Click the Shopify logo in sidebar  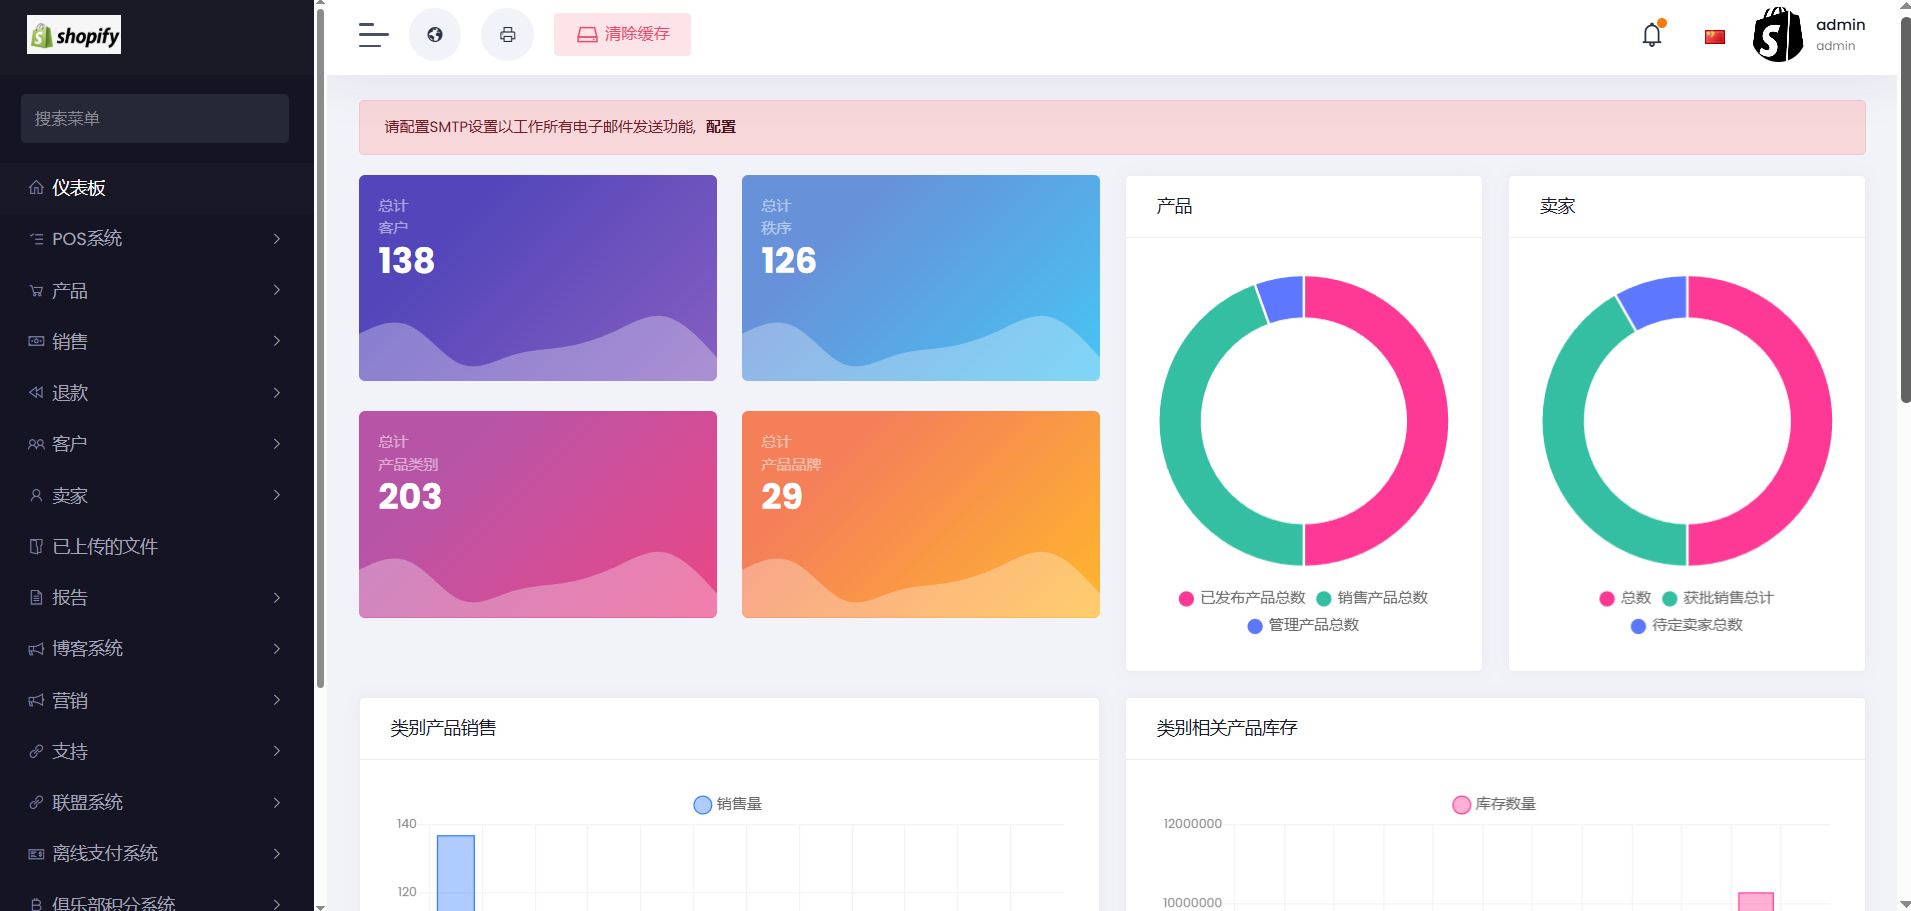point(74,35)
